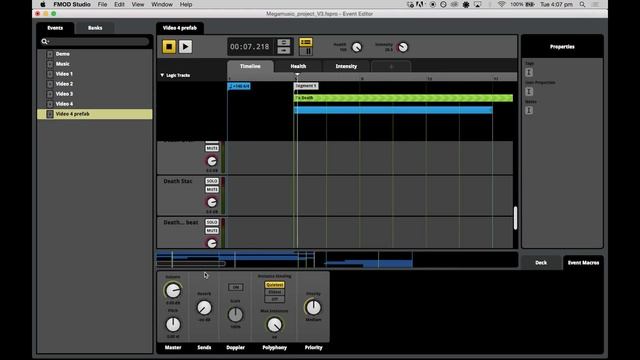
Task: Click the vertical scrollbar of the track area
Action: tap(515, 218)
